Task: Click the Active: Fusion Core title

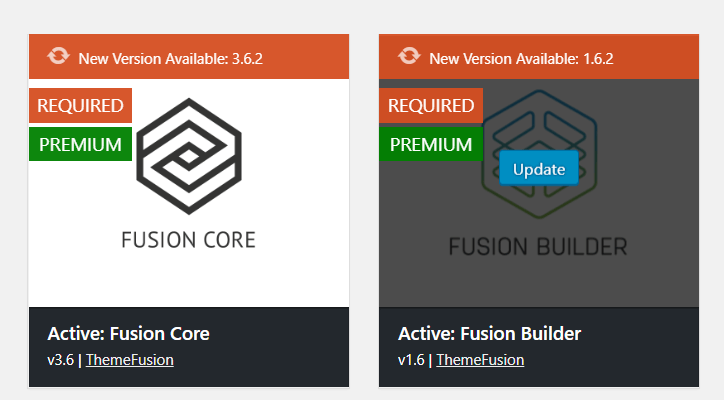Action: click(128, 333)
